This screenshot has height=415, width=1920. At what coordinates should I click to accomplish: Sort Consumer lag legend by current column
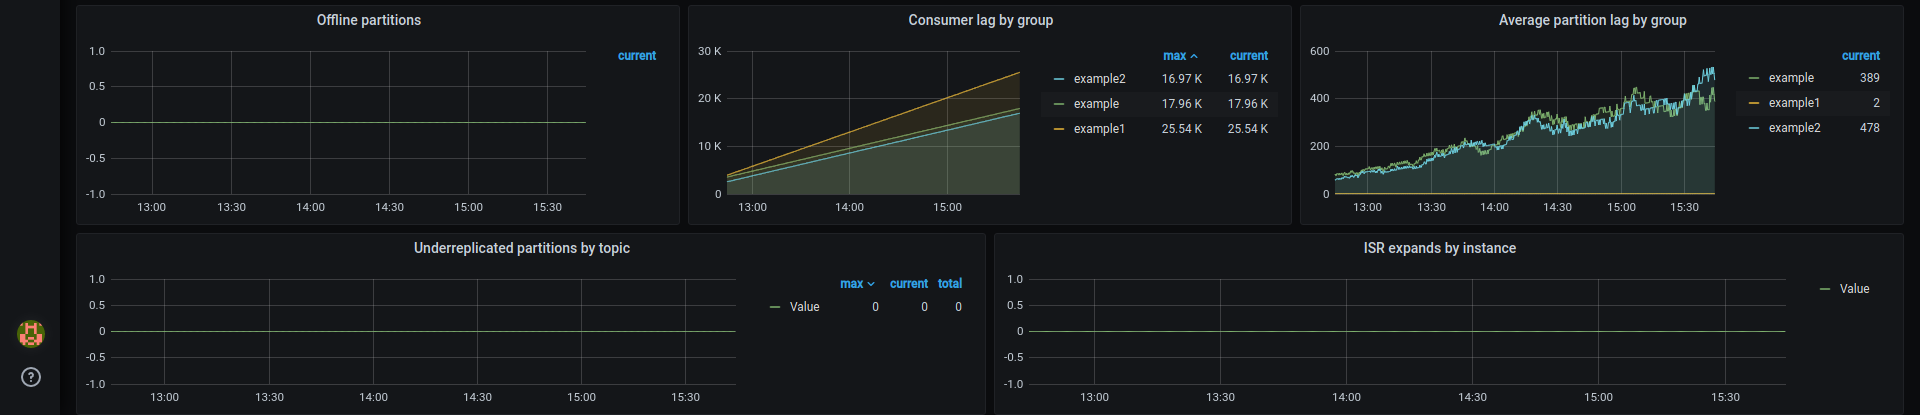pos(1248,56)
